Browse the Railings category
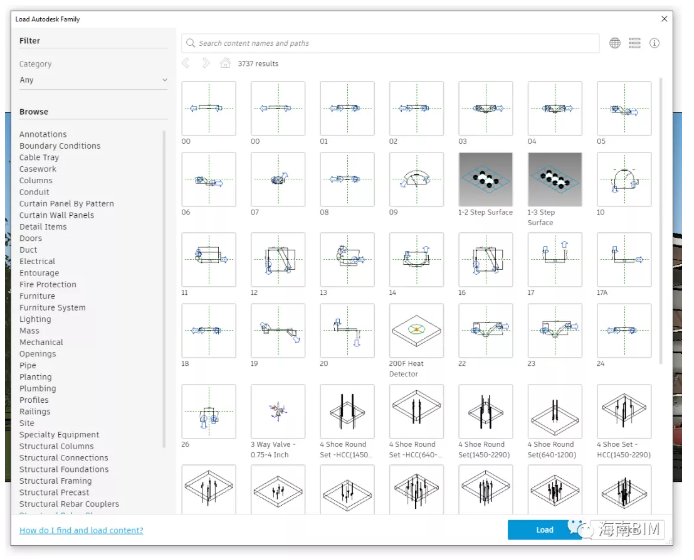 (35, 411)
